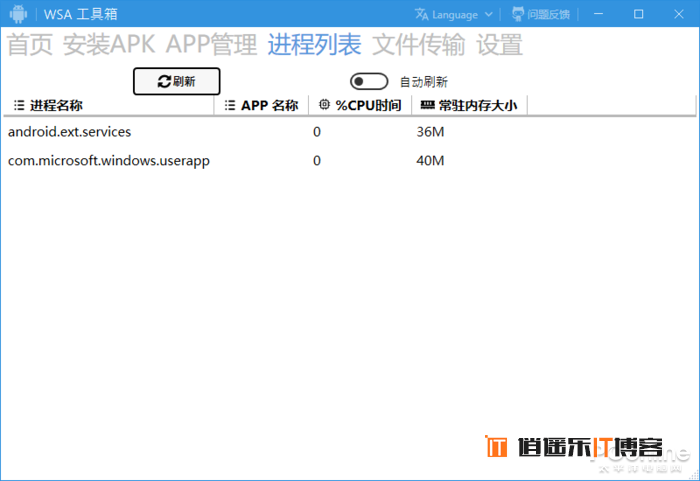Select the 进程列表 tab
This screenshot has width=700, height=481.
[314, 45]
